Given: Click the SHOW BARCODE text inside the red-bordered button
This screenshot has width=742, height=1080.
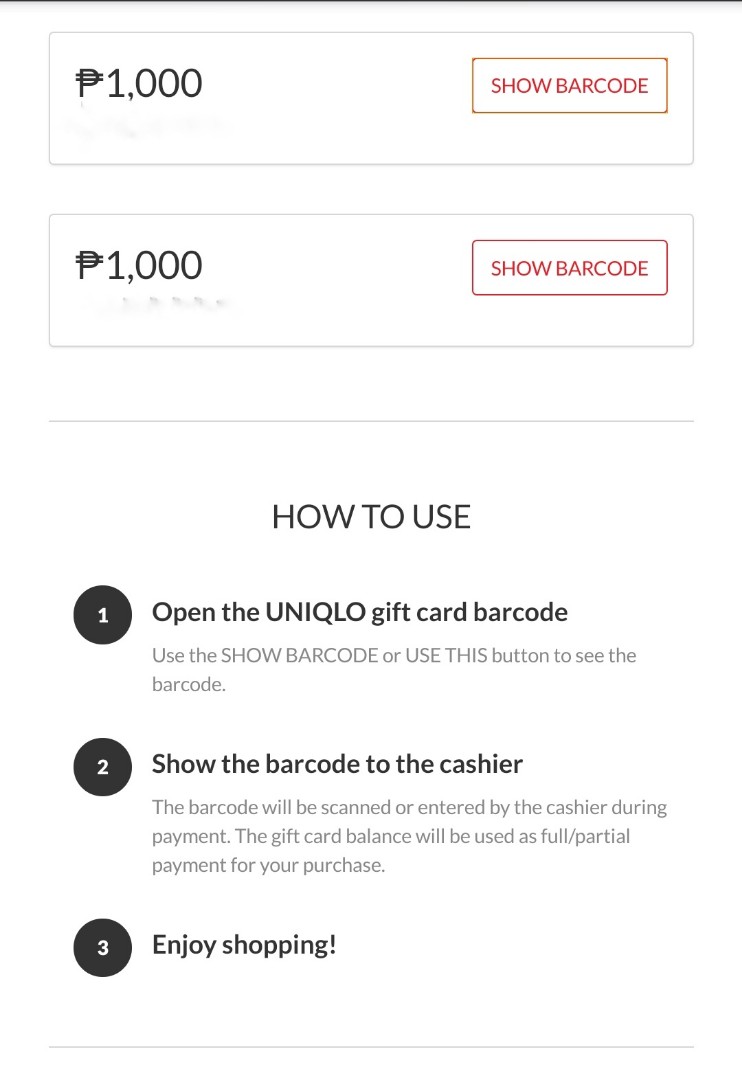Looking at the screenshot, I should pos(569,267).
